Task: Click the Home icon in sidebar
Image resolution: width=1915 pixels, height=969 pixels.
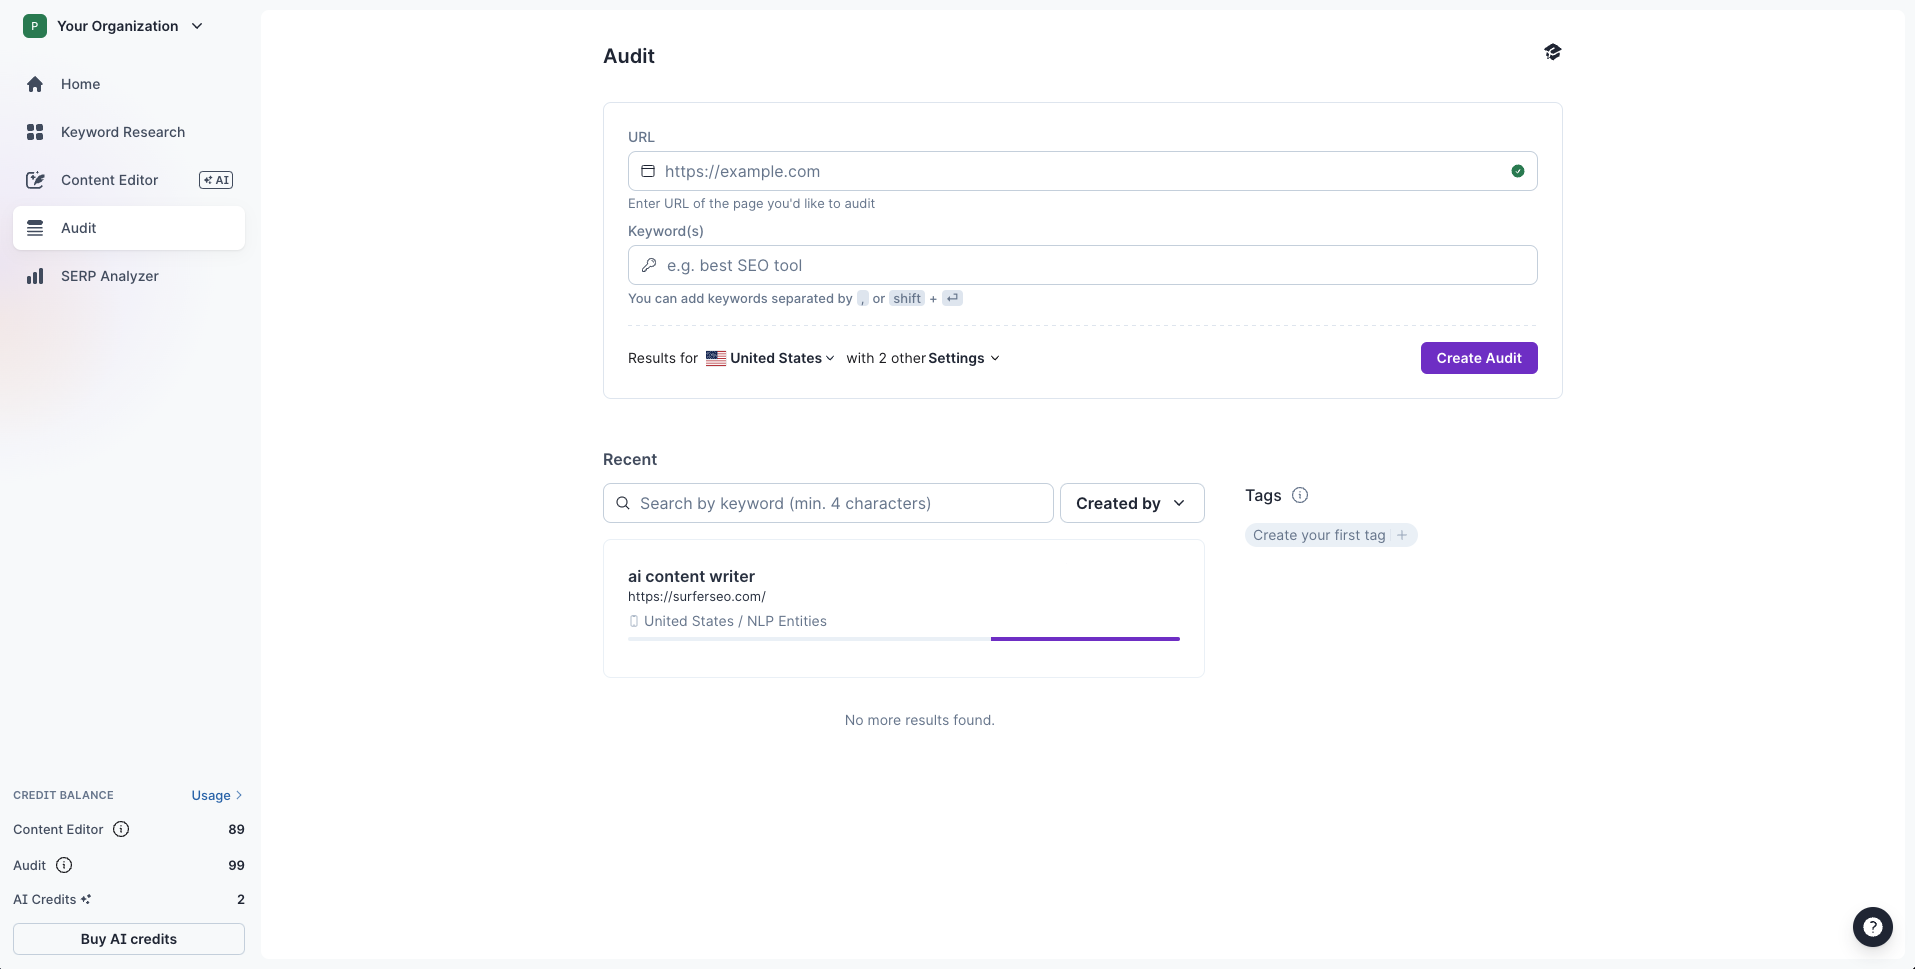Action: (x=35, y=84)
